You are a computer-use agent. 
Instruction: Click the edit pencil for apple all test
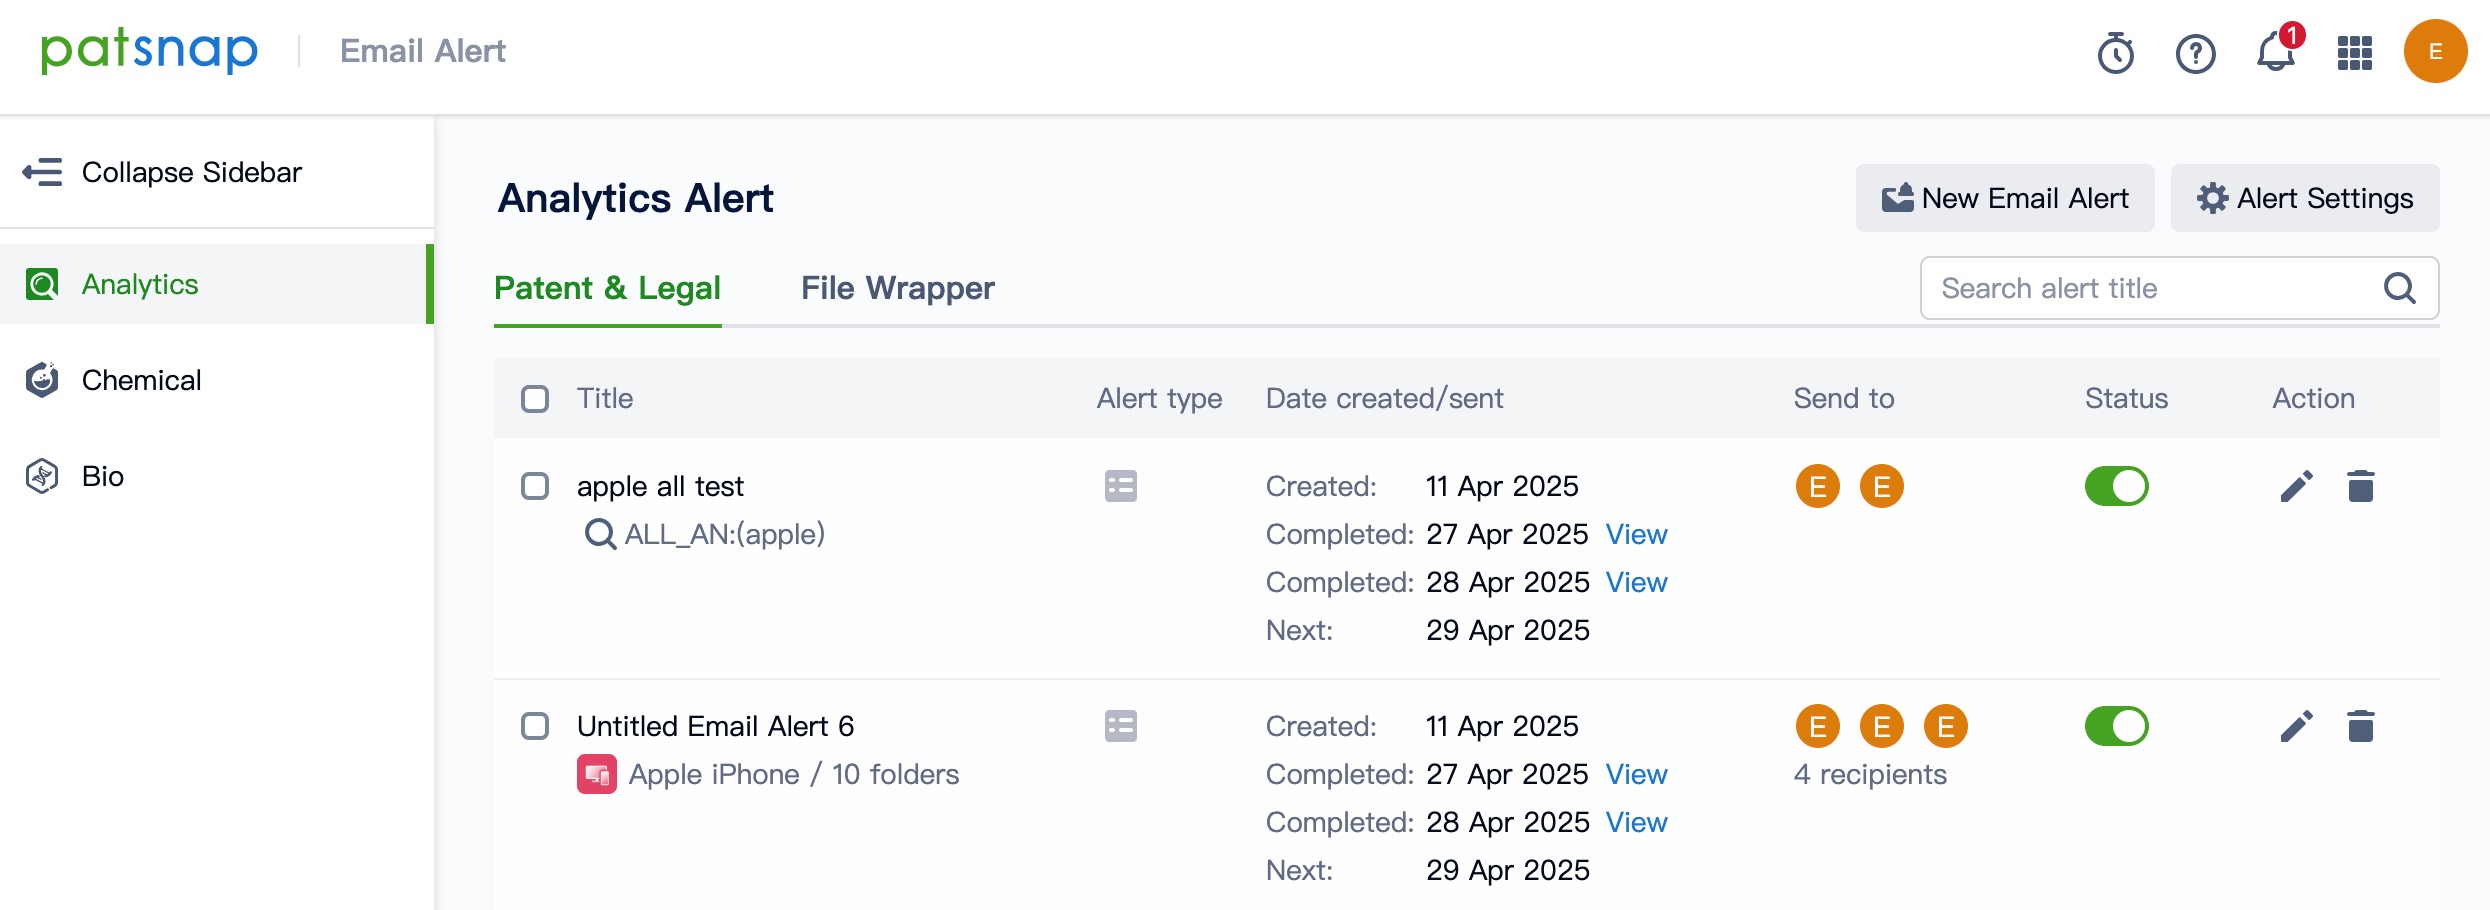click(x=2296, y=487)
